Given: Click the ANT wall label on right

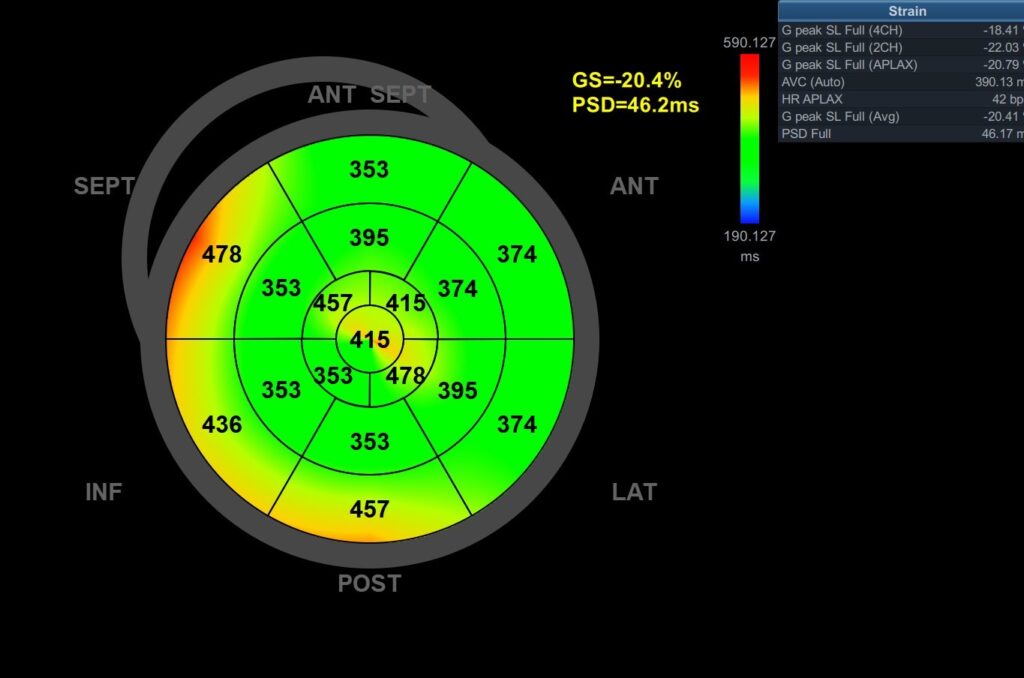Looking at the screenshot, I should (x=634, y=186).
